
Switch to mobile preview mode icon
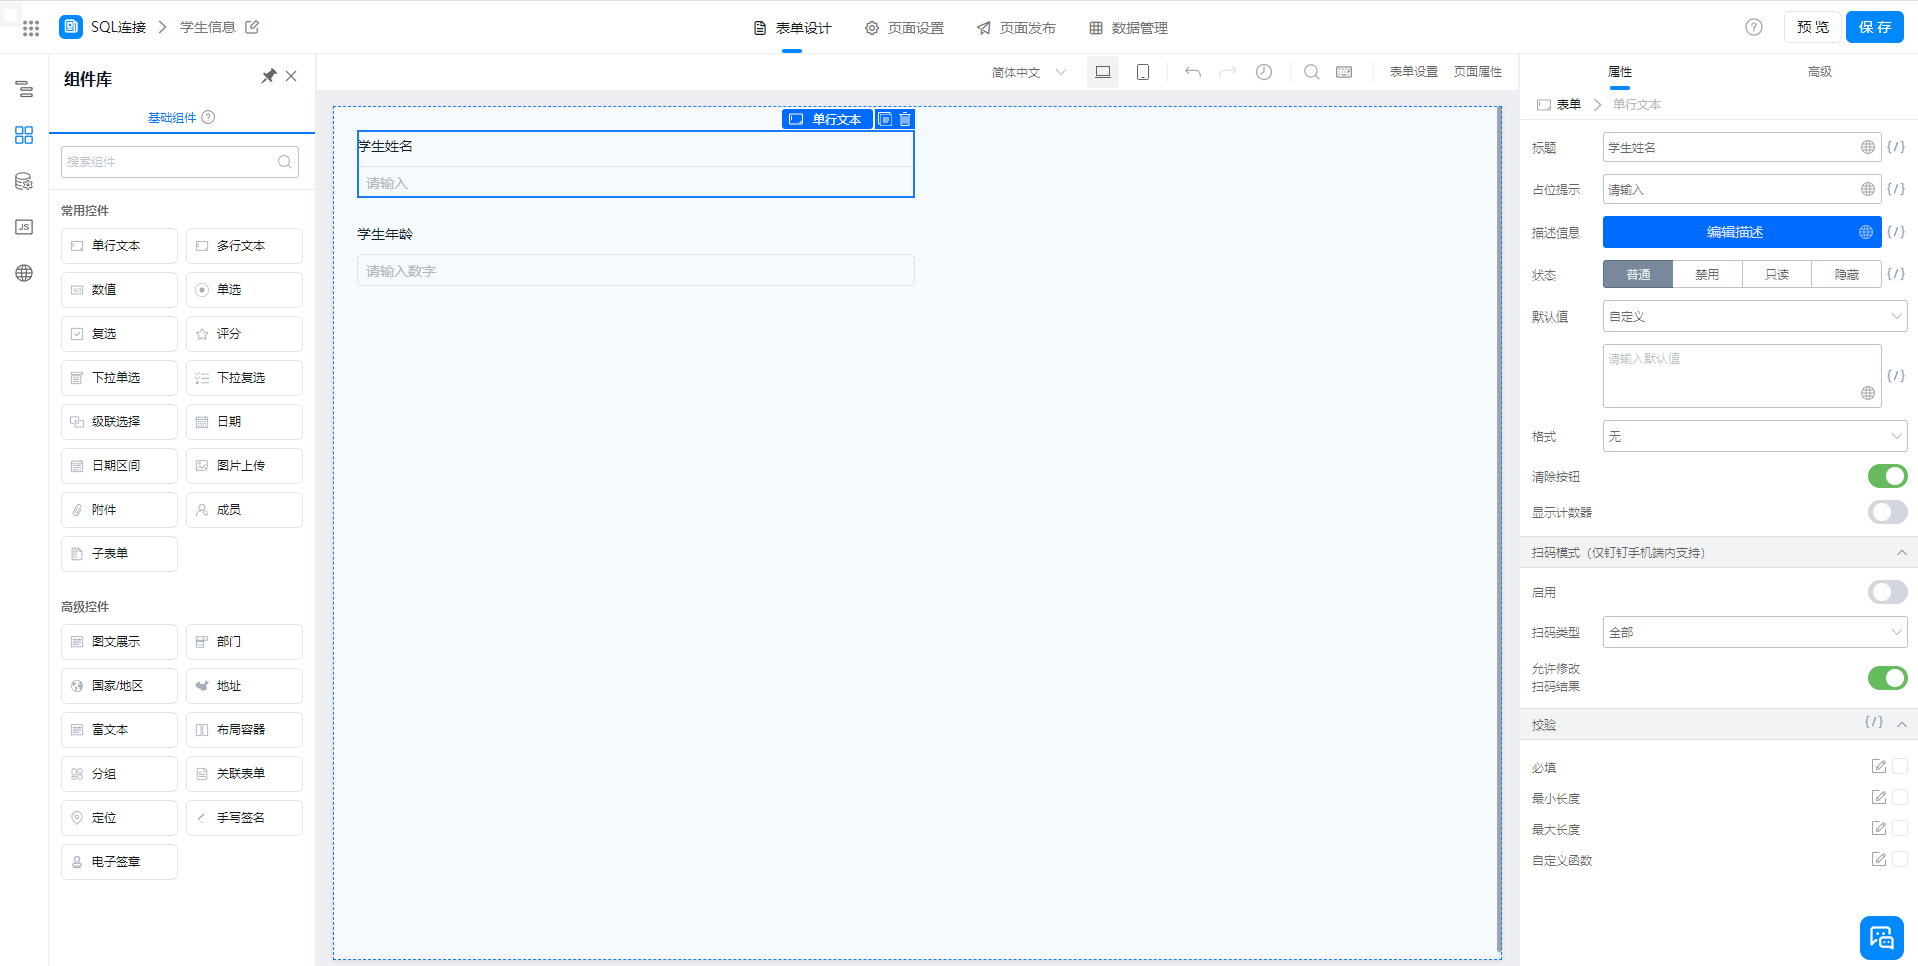tap(1143, 72)
